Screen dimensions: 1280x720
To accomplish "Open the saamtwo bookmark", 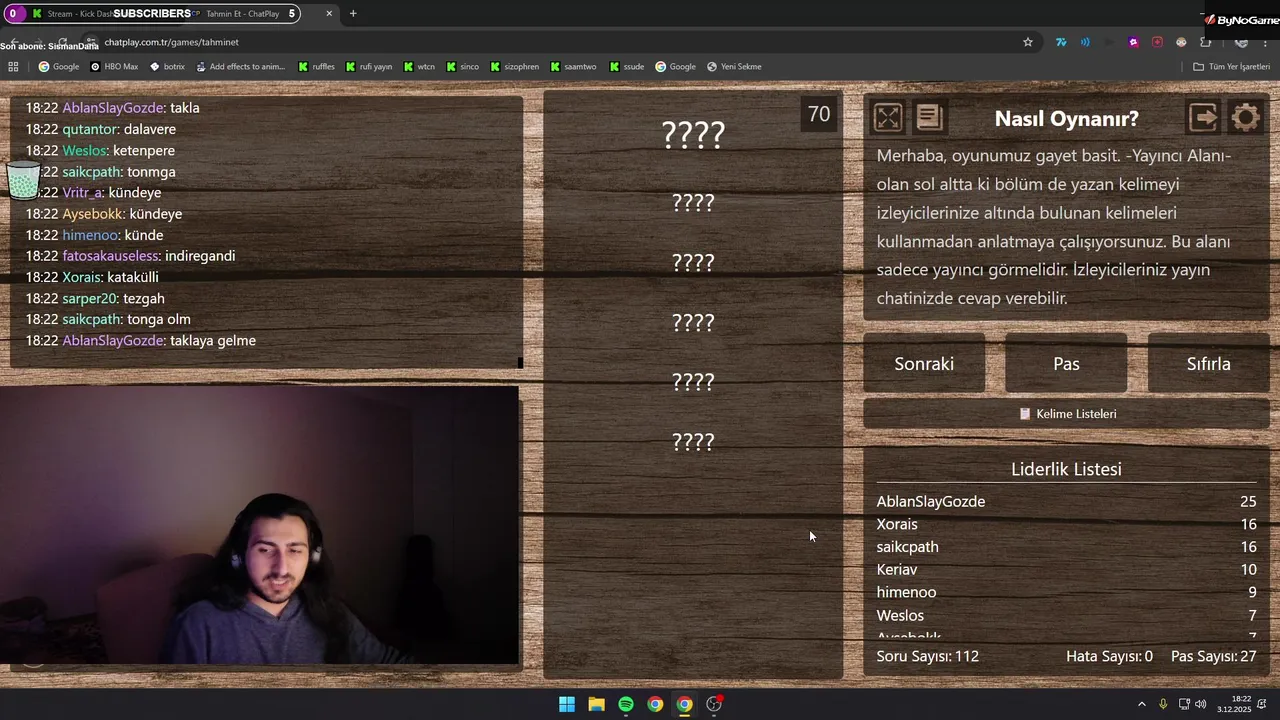I will 572,67.
